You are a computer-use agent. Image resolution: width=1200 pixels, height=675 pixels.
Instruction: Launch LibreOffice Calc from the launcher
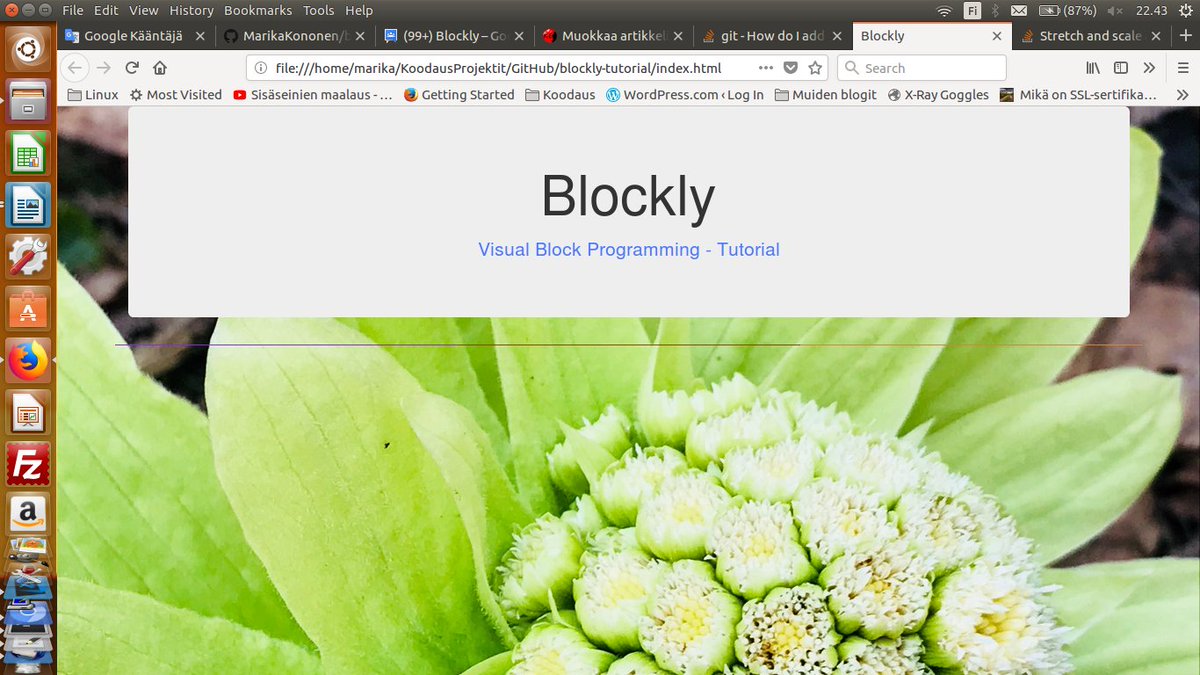28,154
